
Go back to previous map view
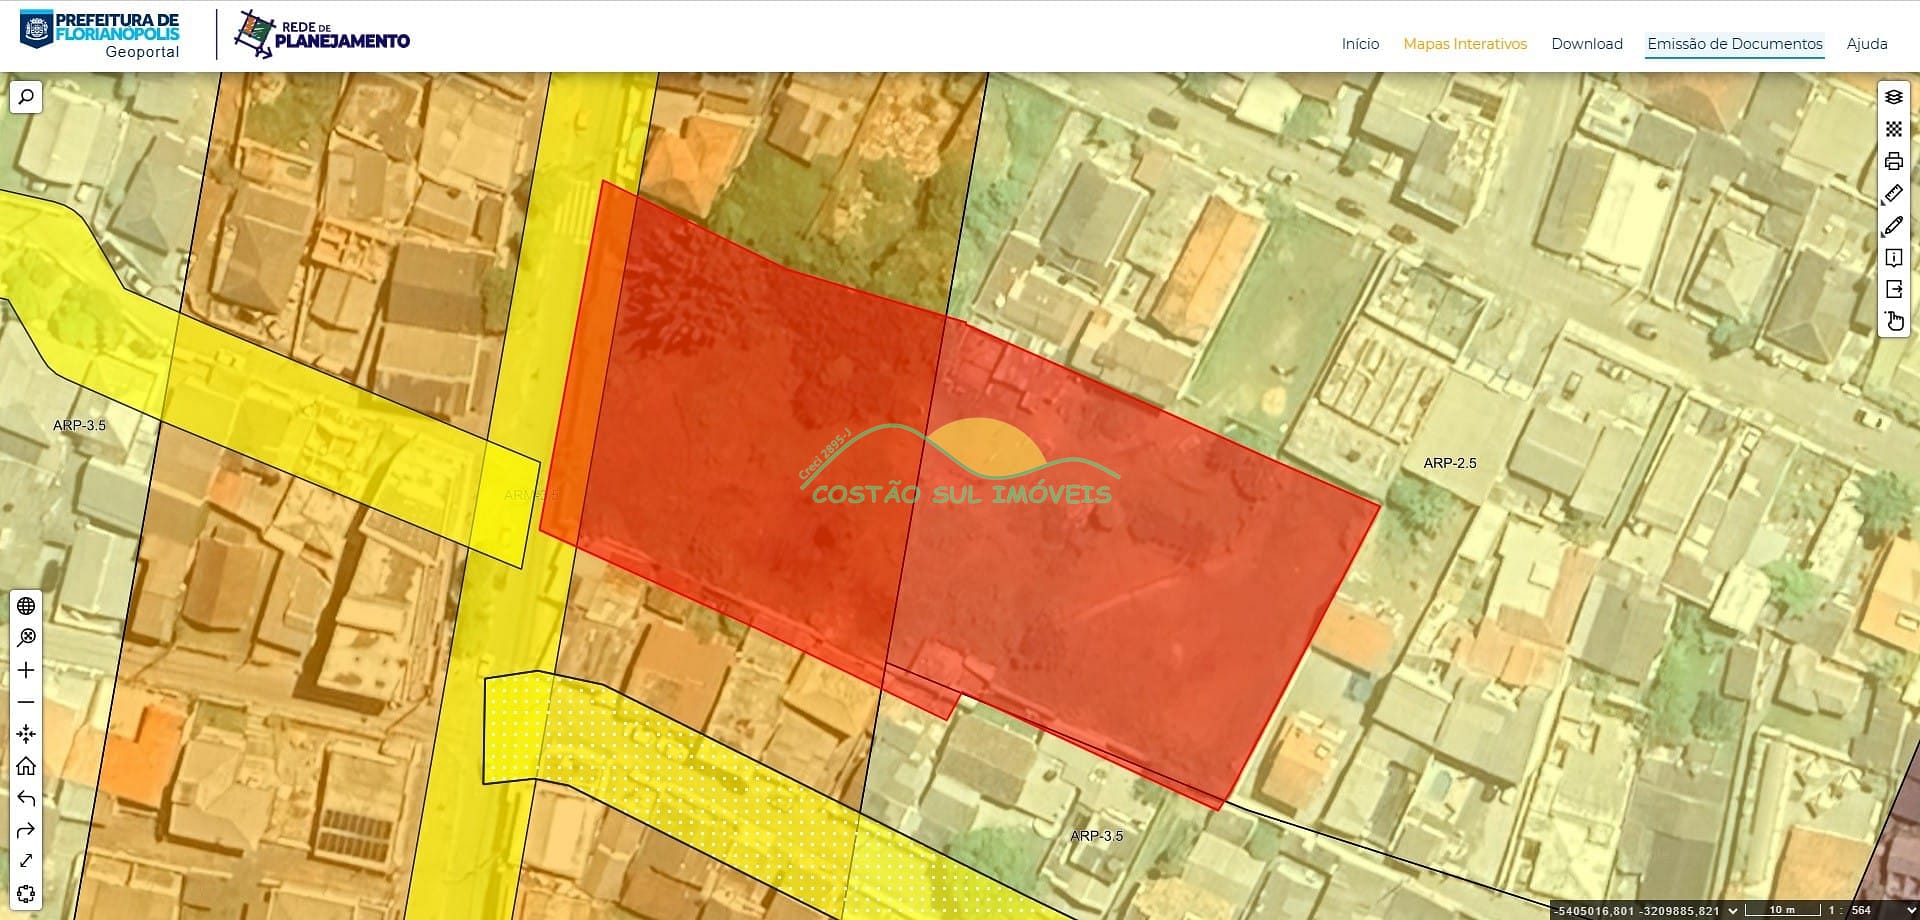(26, 798)
